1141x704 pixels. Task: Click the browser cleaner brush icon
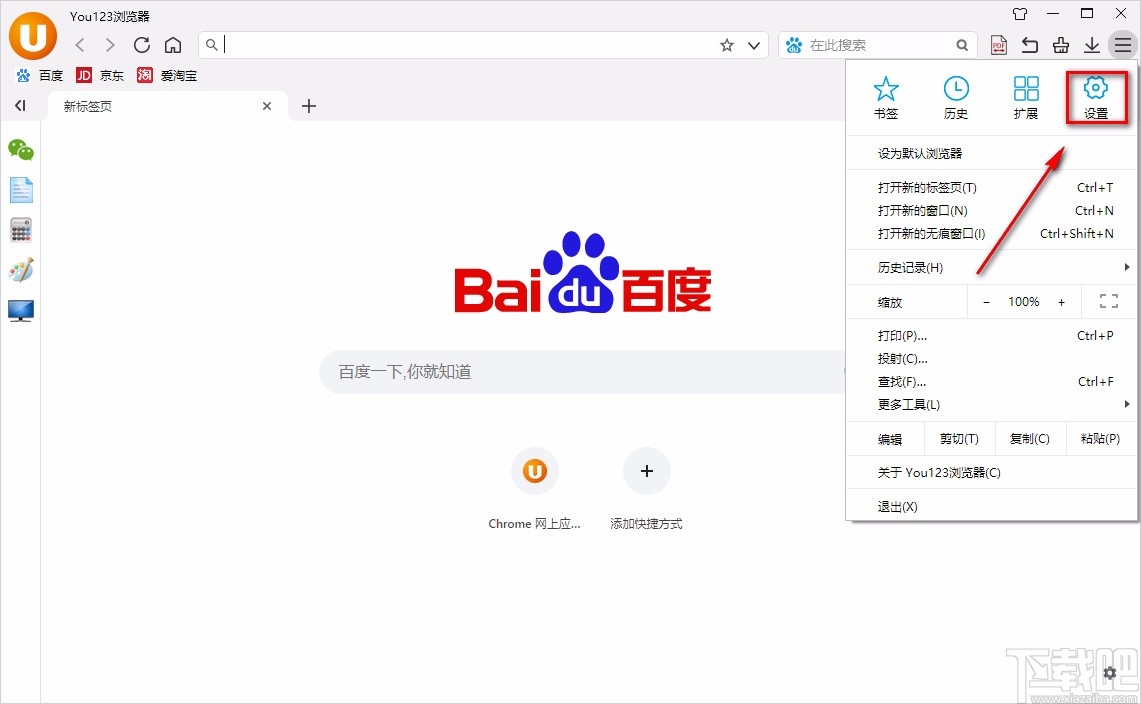tap(1060, 45)
